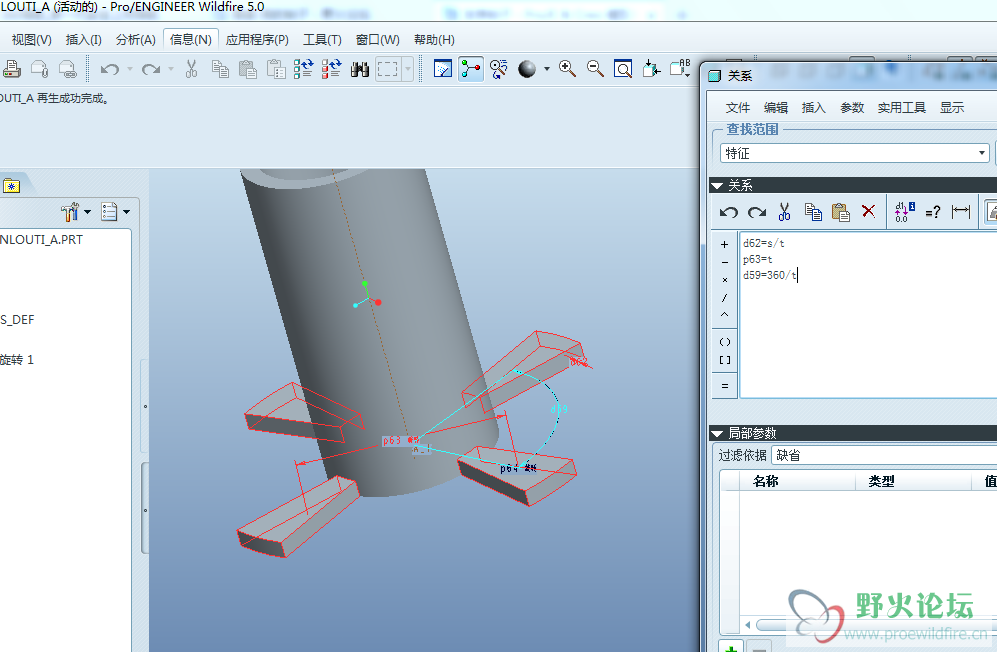The width and height of the screenshot is (997, 652).
Task: Click the Cut scissors in main toolbar
Action: point(191,69)
